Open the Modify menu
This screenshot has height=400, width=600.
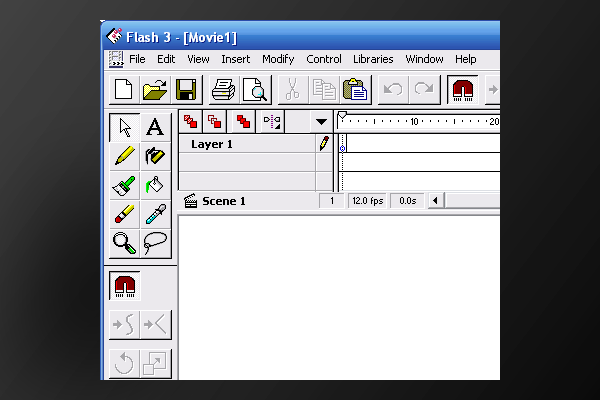278,59
